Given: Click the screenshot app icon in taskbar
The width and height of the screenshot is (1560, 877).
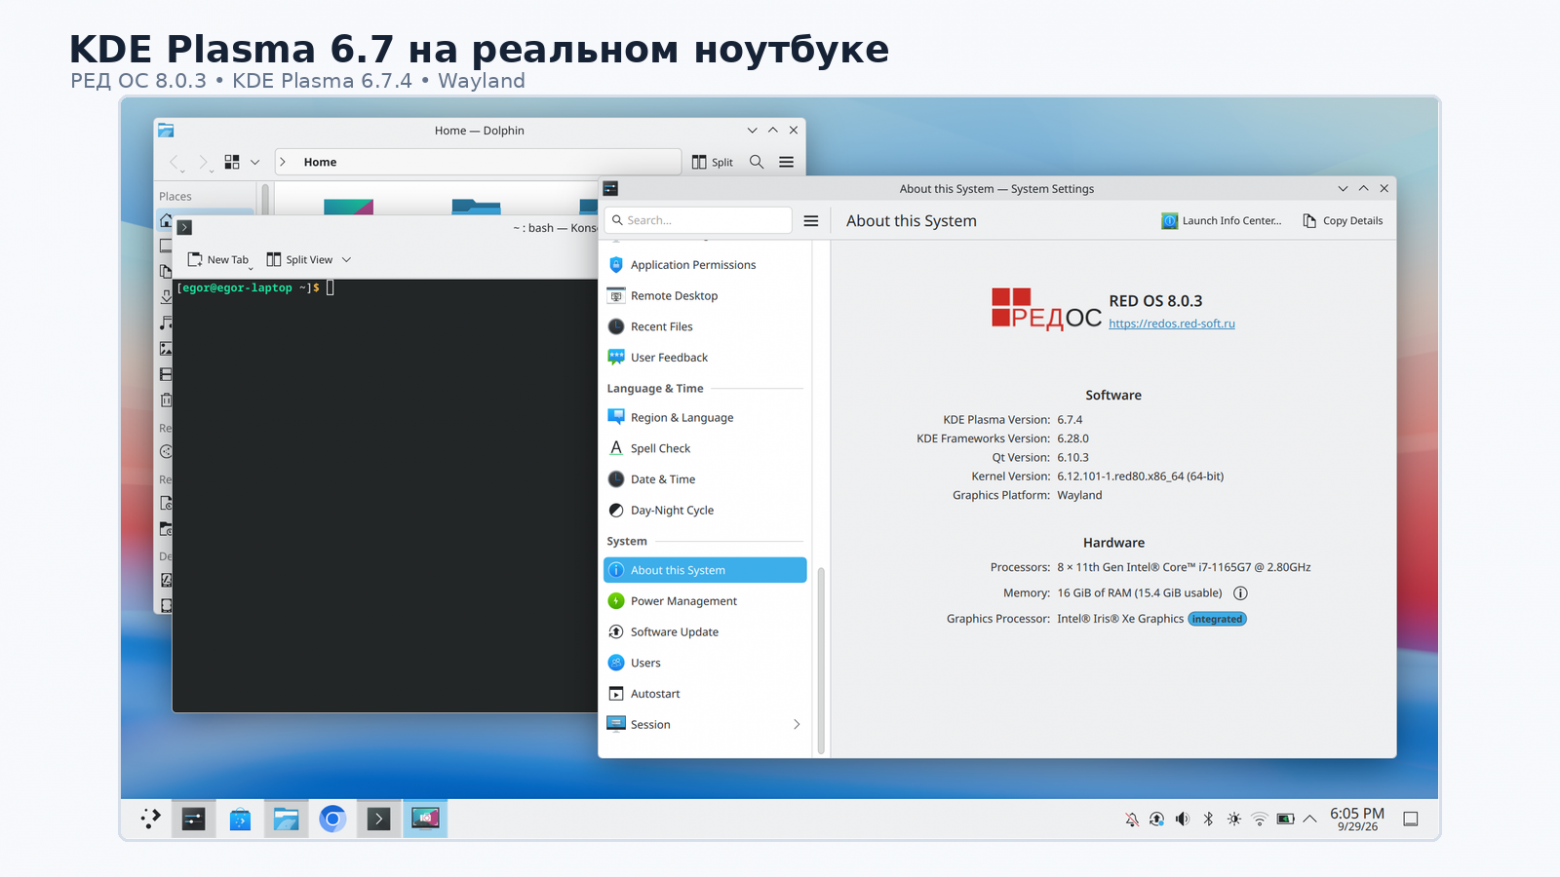Looking at the screenshot, I should point(425,819).
